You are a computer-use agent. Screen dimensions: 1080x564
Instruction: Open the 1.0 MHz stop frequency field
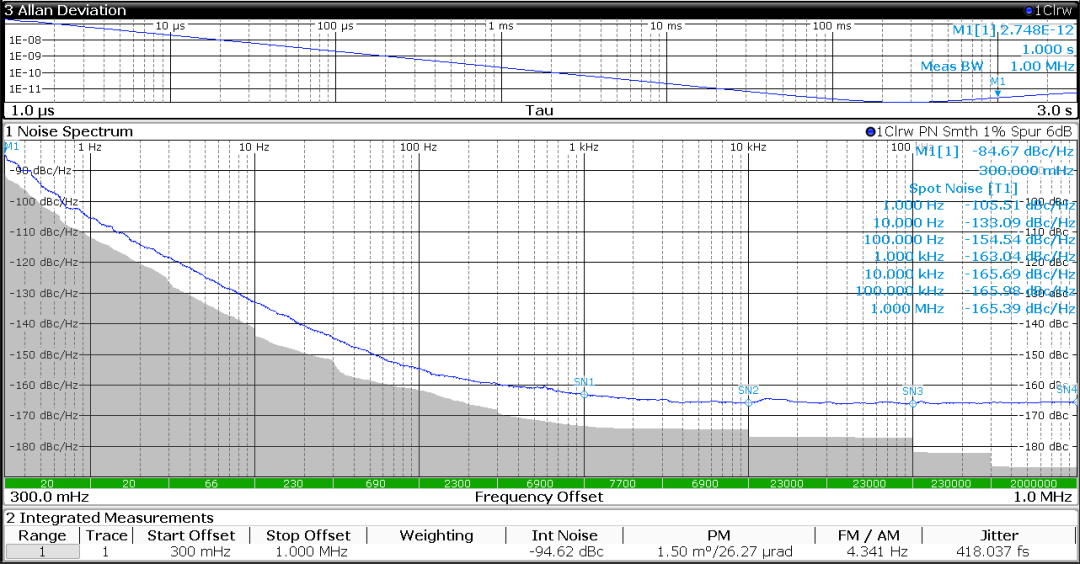(1043, 497)
